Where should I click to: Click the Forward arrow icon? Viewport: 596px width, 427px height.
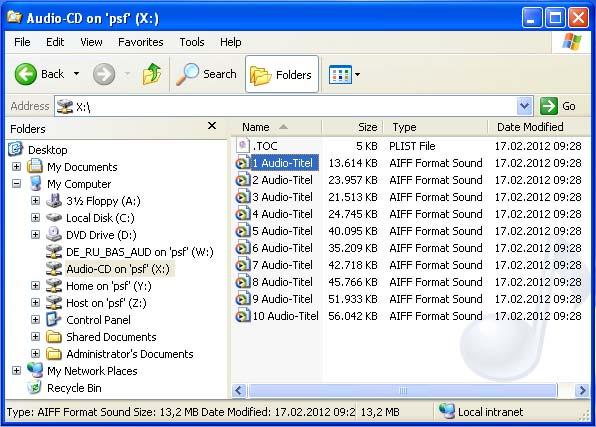pos(104,74)
